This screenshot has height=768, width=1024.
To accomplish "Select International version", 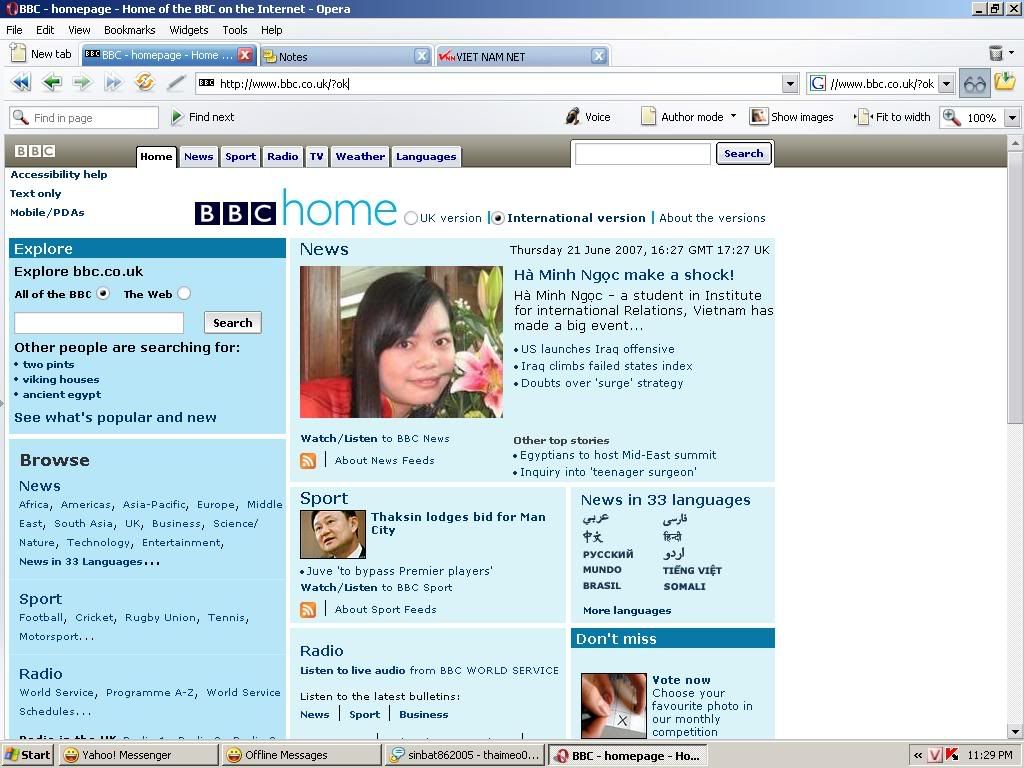I will click(x=497, y=217).
